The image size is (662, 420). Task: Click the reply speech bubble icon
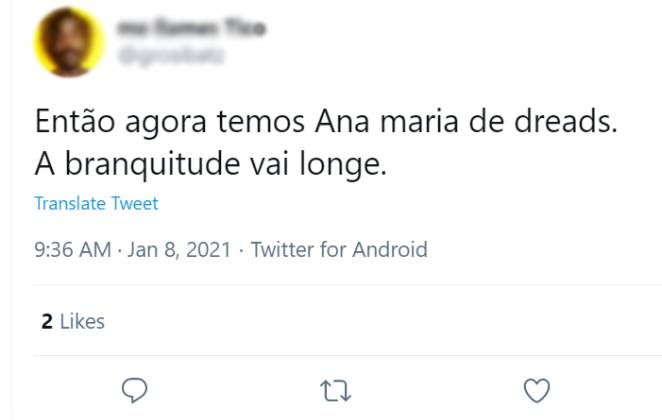pyautogui.click(x=134, y=389)
